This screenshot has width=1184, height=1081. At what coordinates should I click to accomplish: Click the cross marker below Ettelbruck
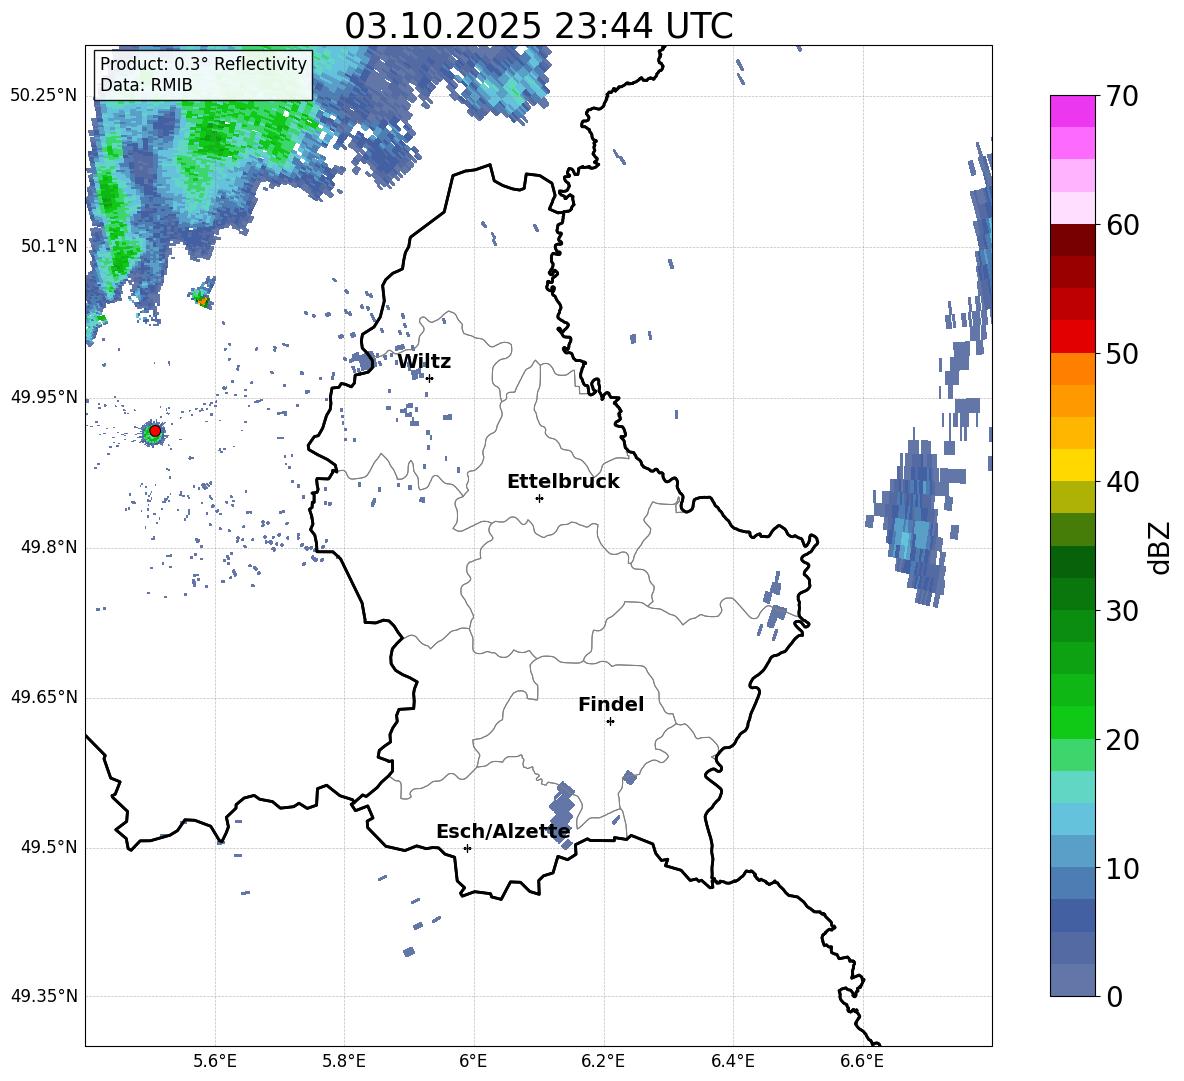[539, 498]
